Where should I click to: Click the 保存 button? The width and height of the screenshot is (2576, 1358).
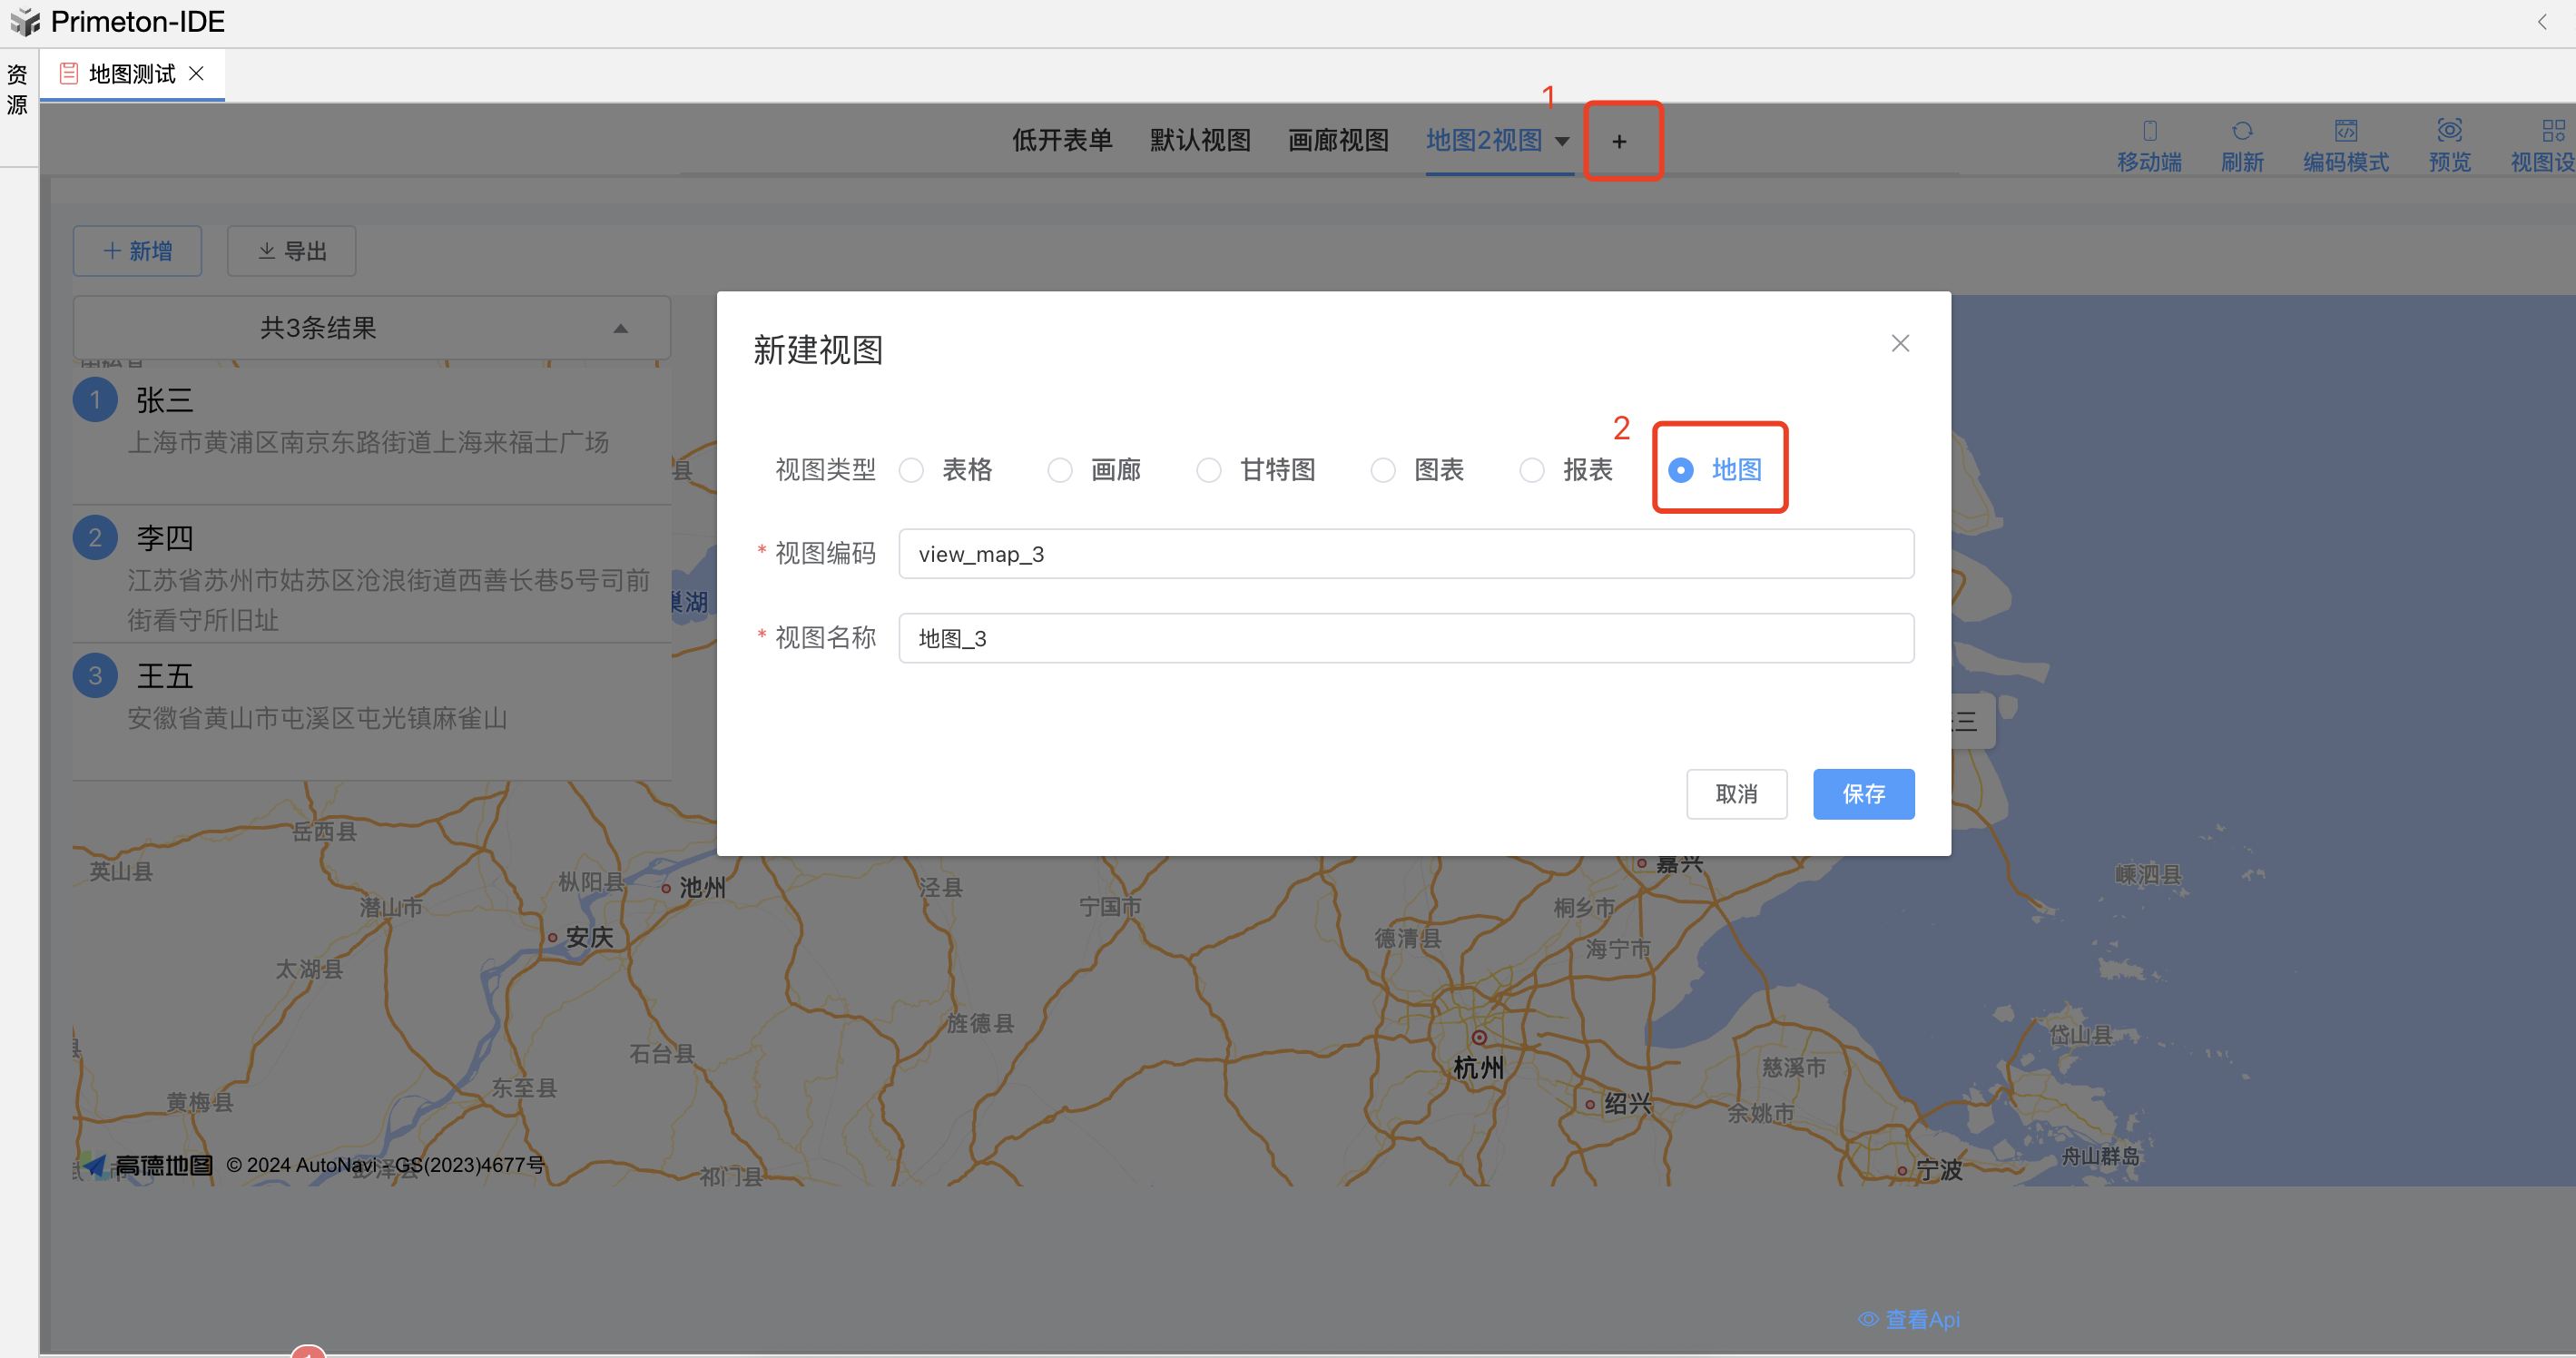[x=1863, y=794]
